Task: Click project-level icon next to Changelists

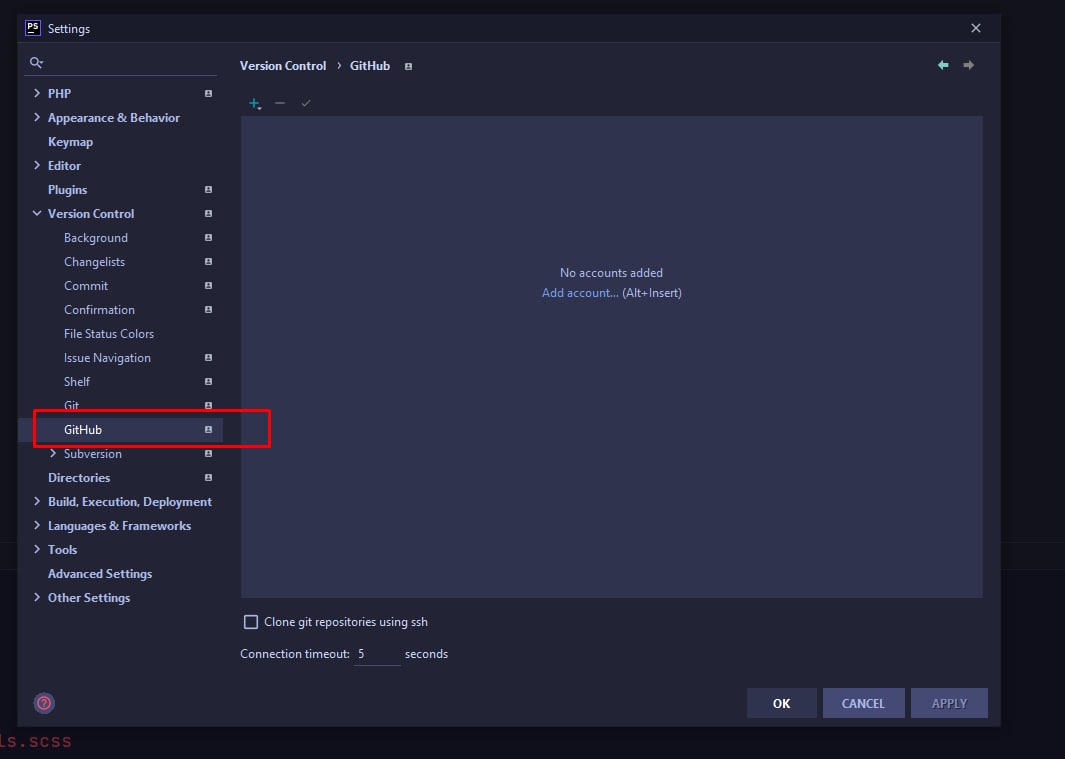Action: pyautogui.click(x=209, y=262)
